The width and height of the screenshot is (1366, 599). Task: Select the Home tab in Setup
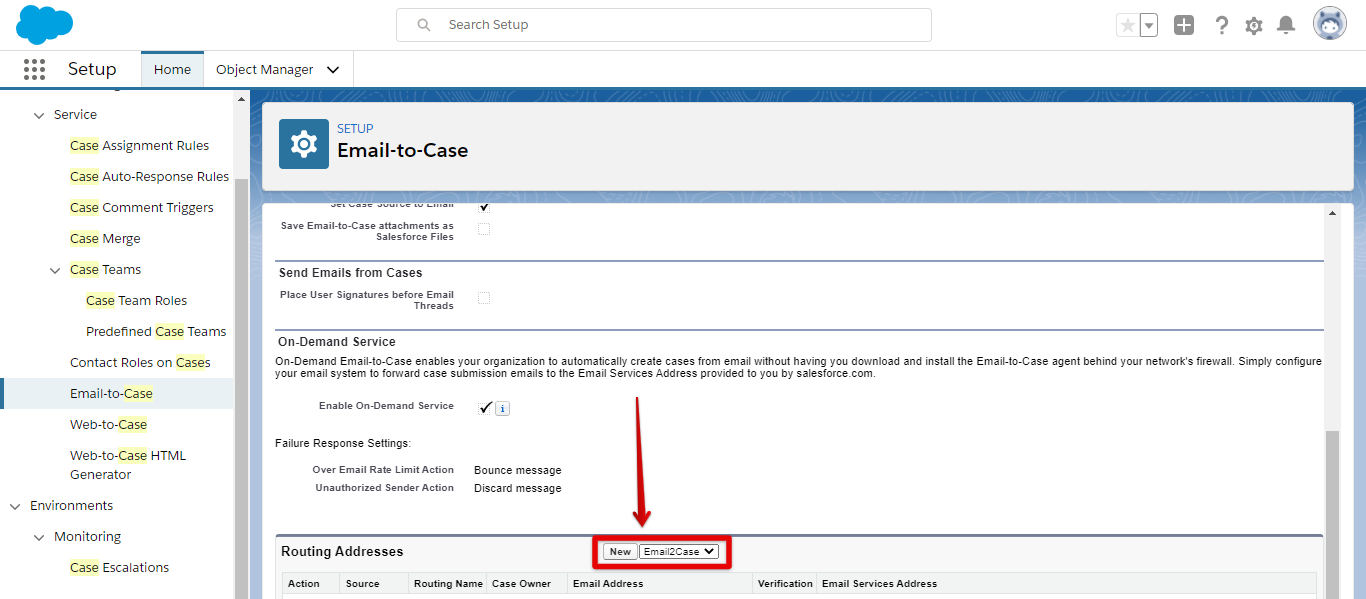pyautogui.click(x=172, y=69)
